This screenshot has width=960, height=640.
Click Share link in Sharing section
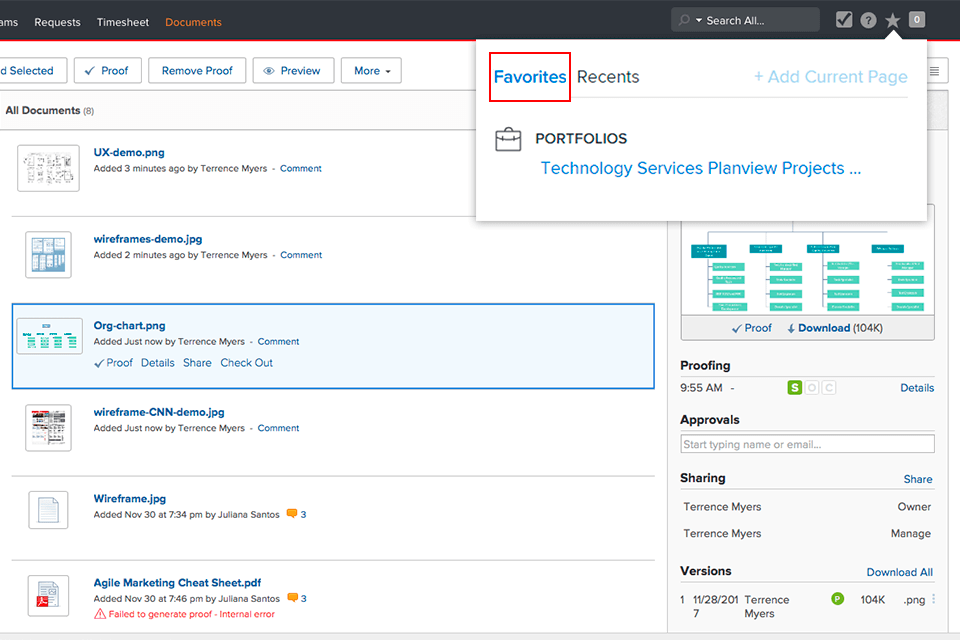(x=918, y=479)
